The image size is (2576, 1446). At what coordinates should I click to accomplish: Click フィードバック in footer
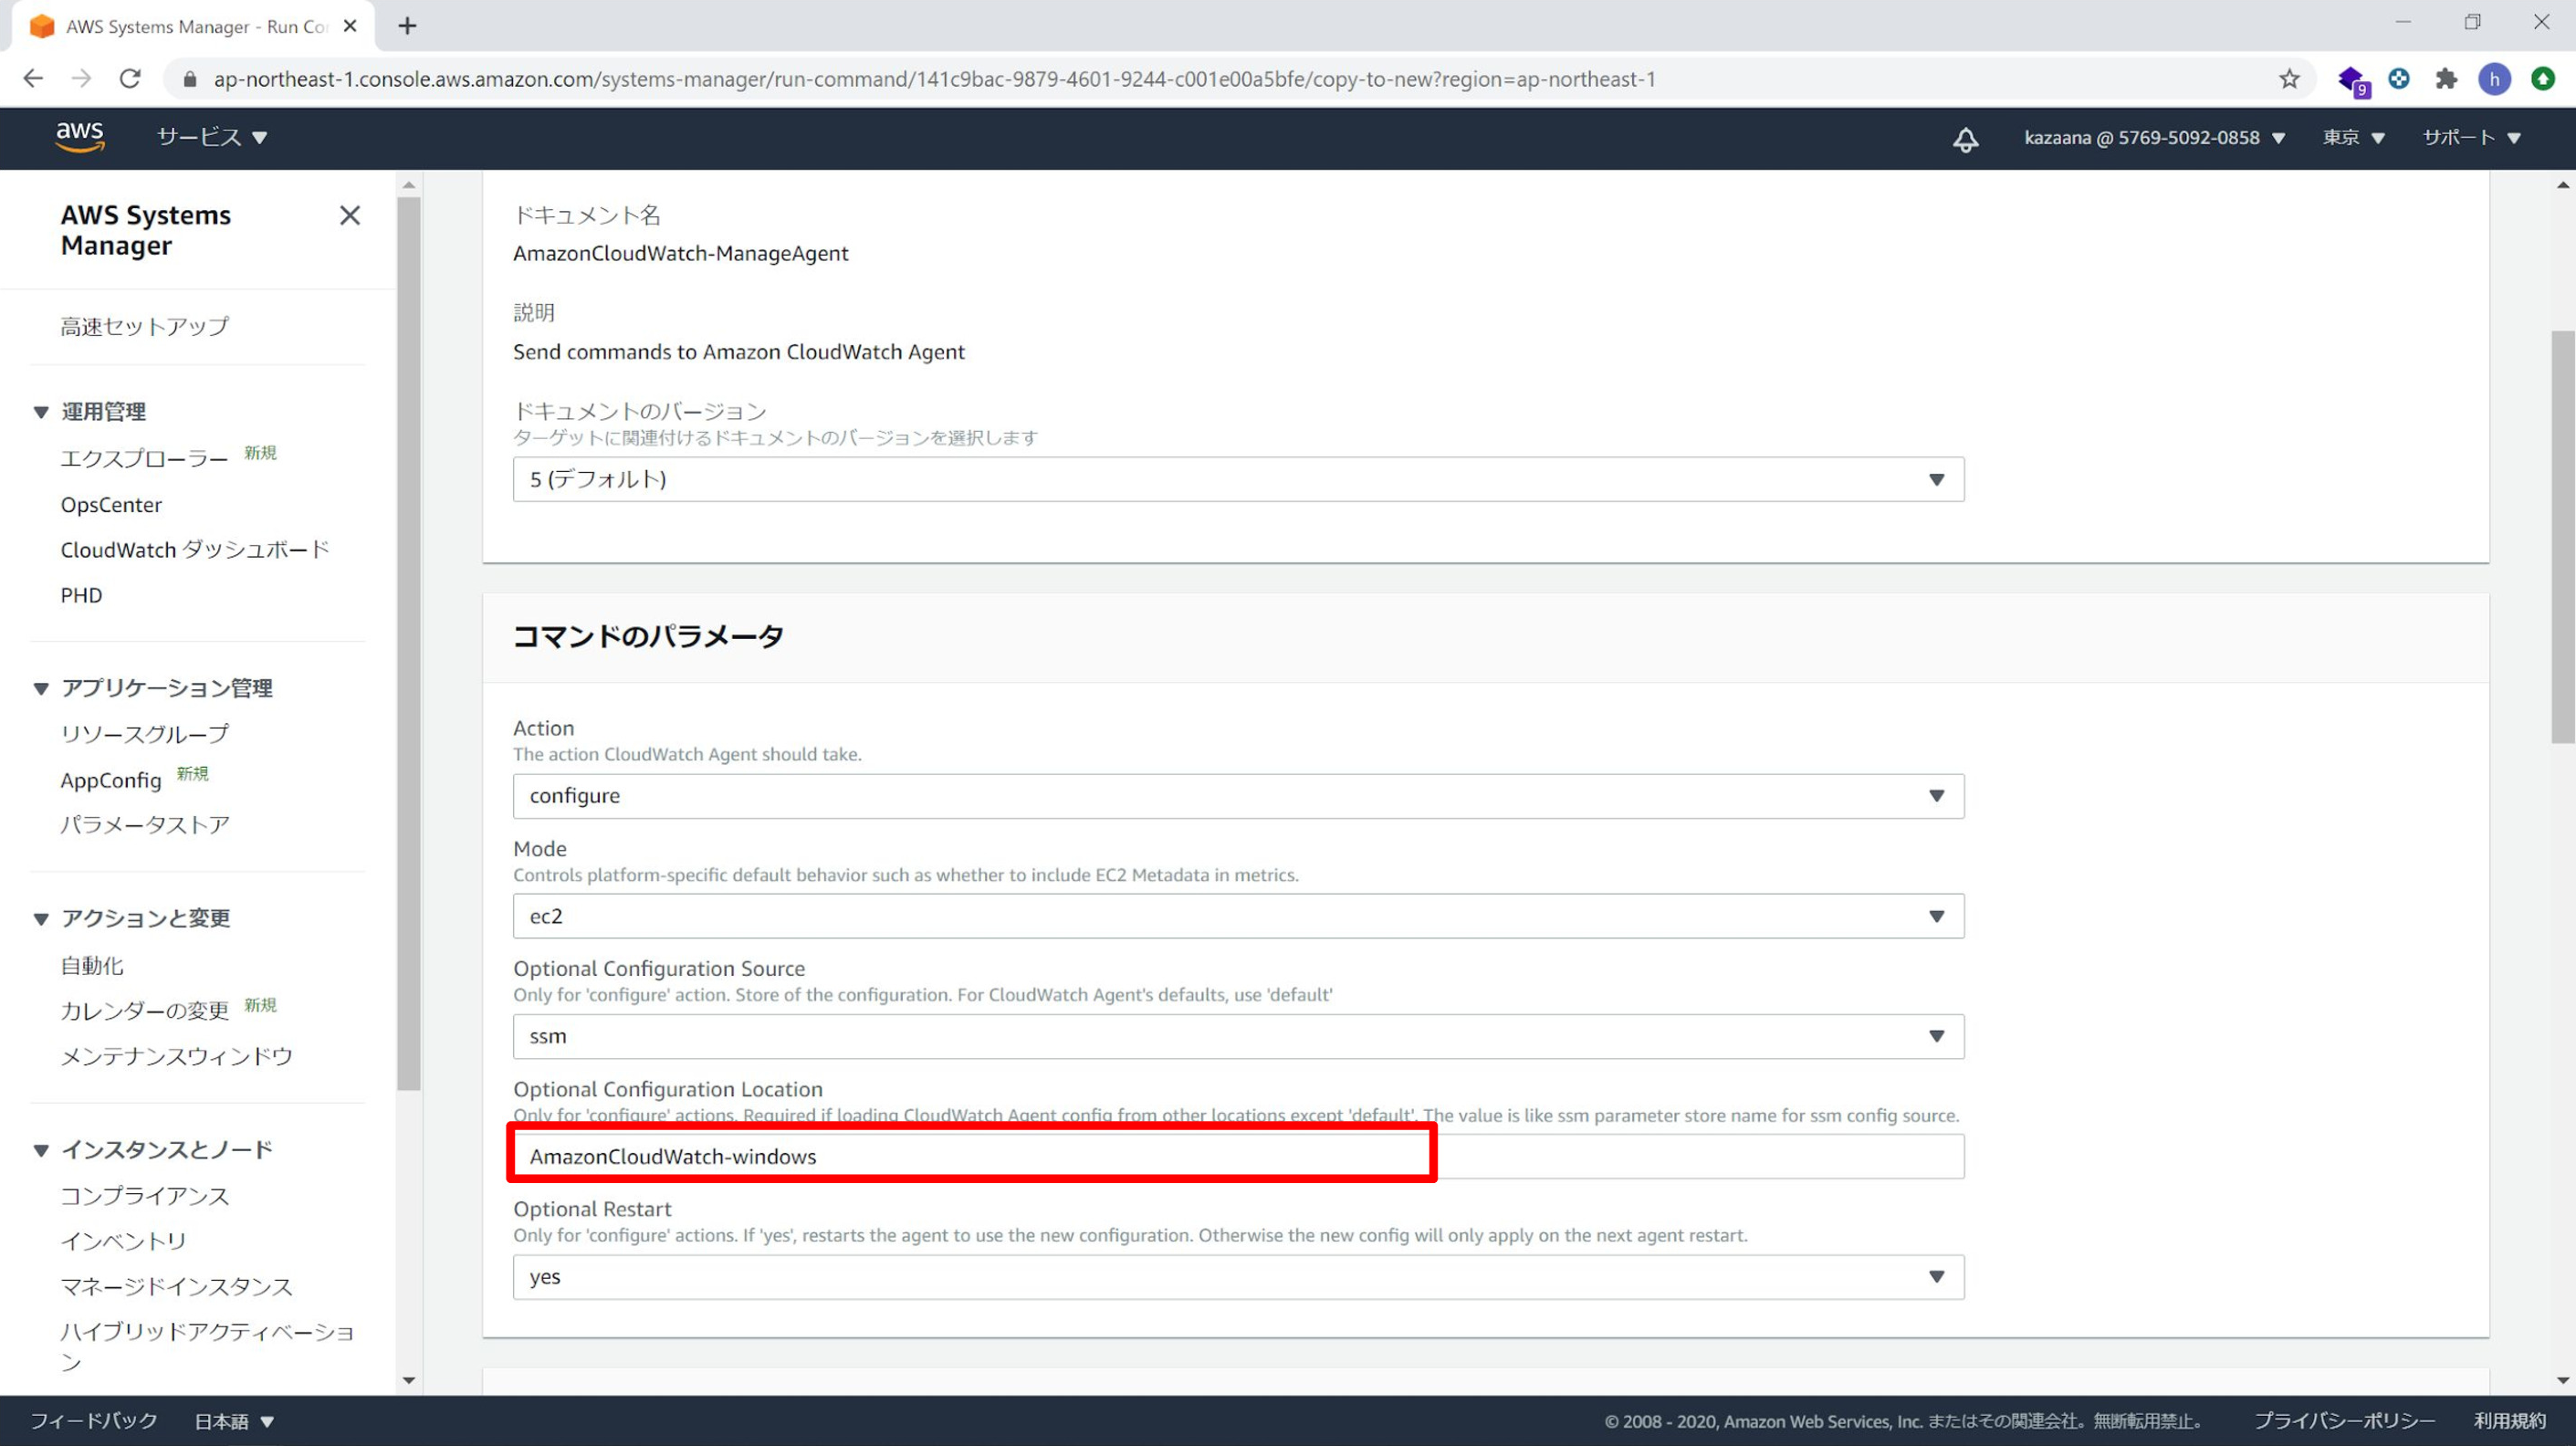pos(94,1421)
